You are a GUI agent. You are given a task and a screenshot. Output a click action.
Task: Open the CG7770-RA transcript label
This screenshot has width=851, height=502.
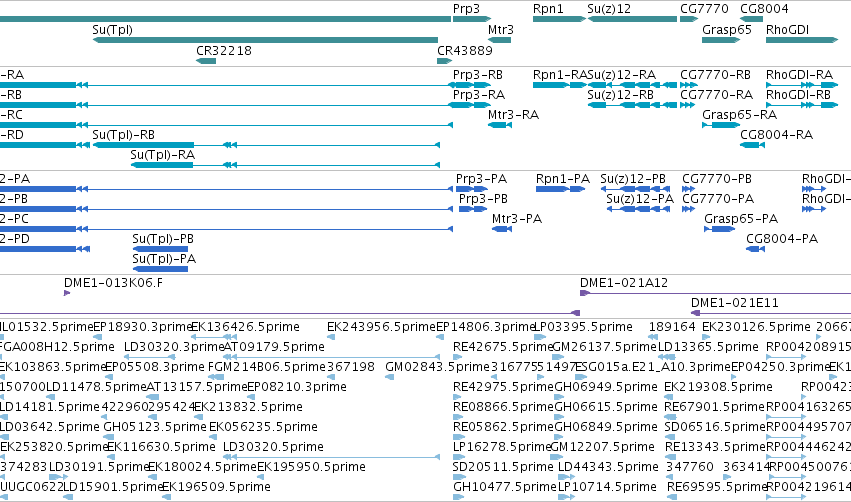(716, 95)
